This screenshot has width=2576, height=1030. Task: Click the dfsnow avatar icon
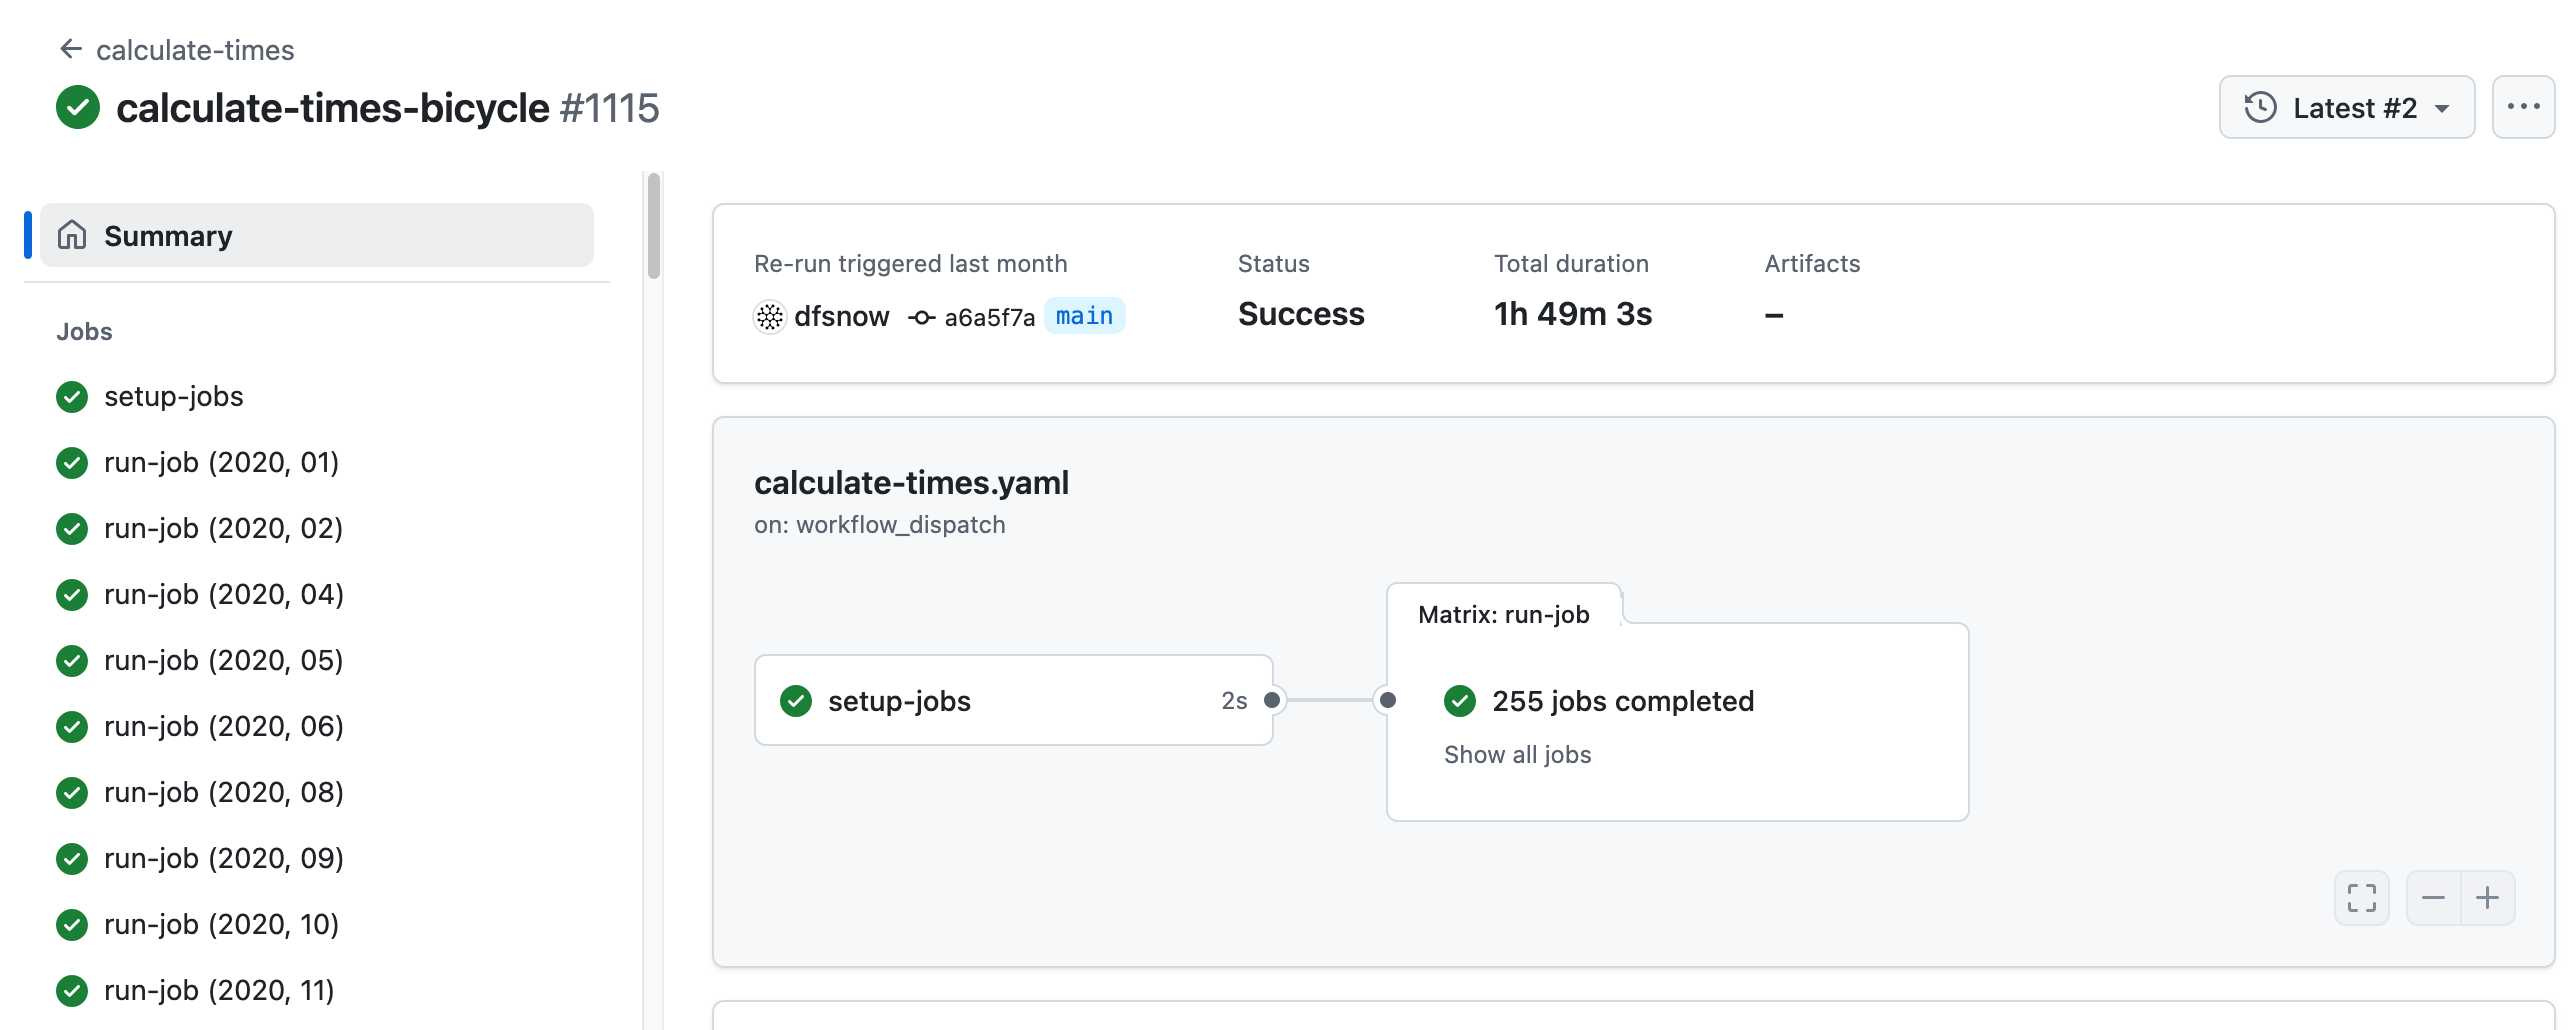(770, 317)
